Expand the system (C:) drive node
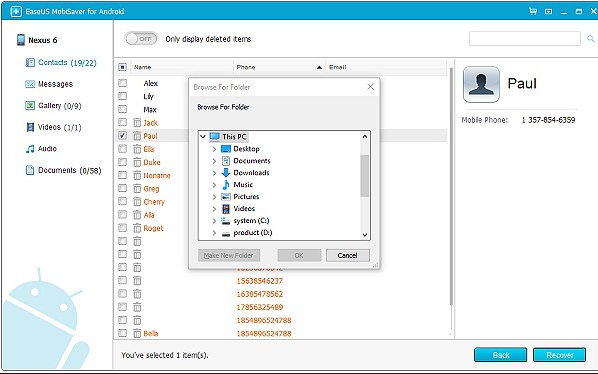Viewport: 598px width, 374px height. (214, 221)
